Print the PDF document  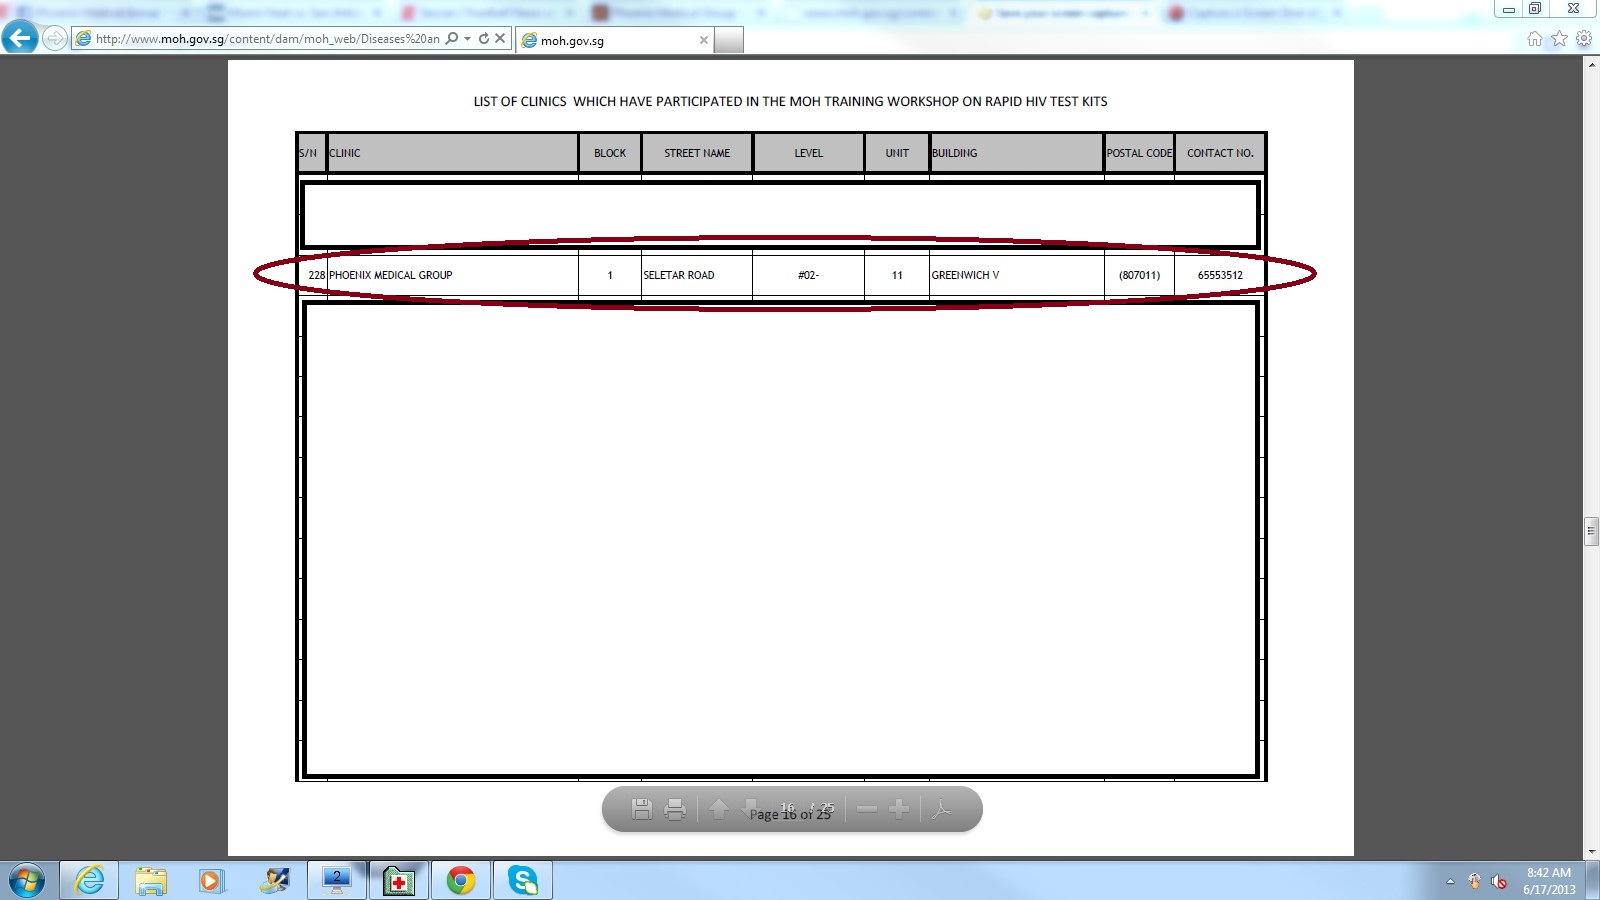tap(675, 809)
